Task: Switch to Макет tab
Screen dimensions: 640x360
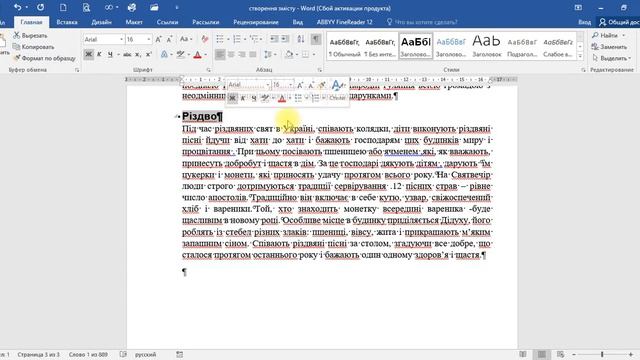Action: click(x=134, y=22)
